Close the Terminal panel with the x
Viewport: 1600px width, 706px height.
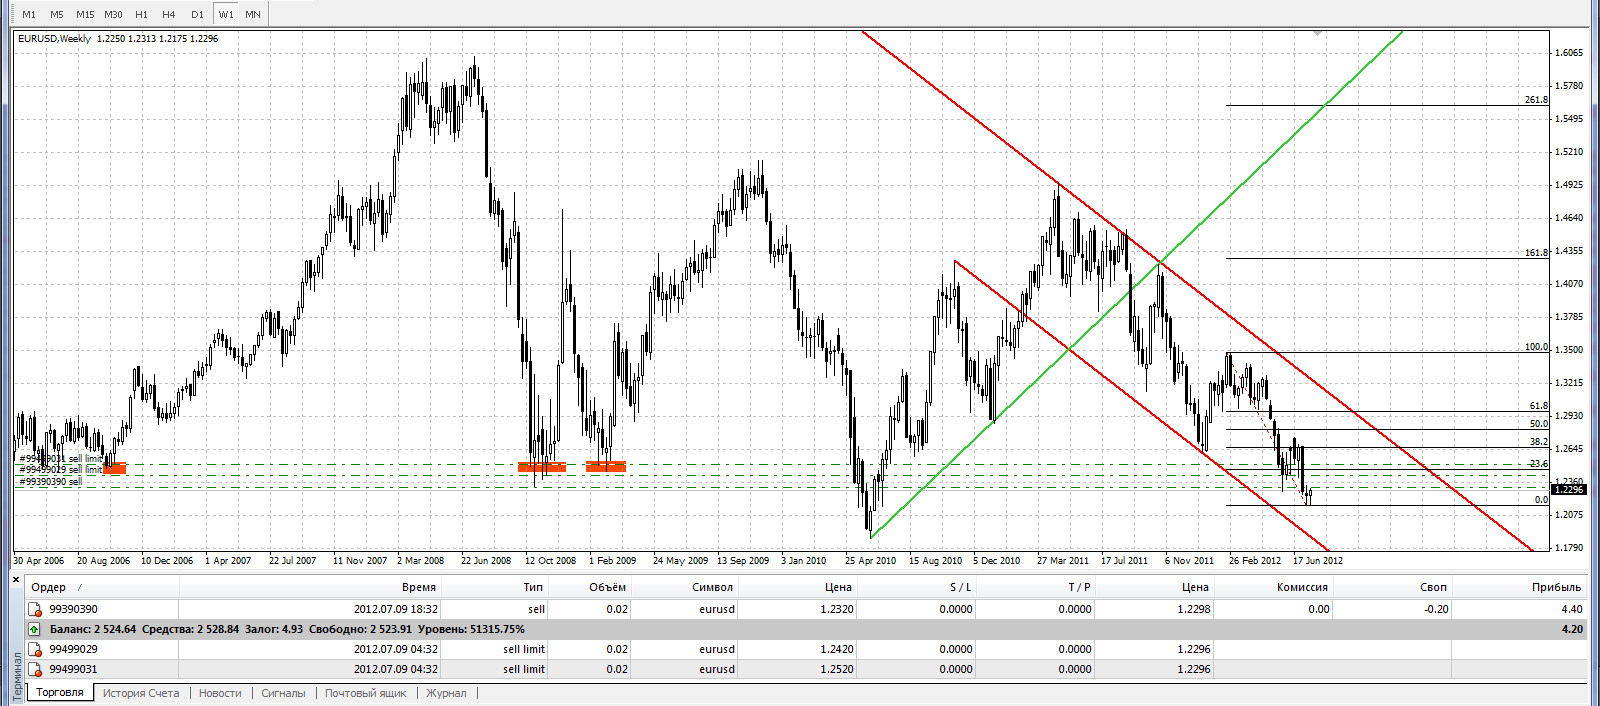[16, 579]
